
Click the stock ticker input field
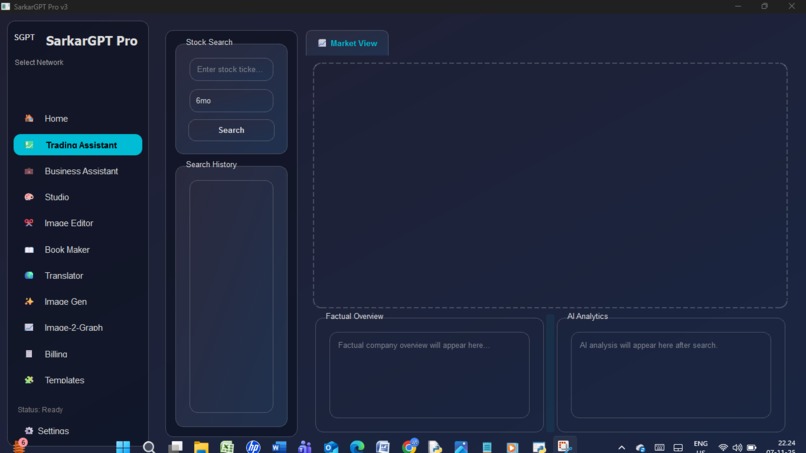231,69
